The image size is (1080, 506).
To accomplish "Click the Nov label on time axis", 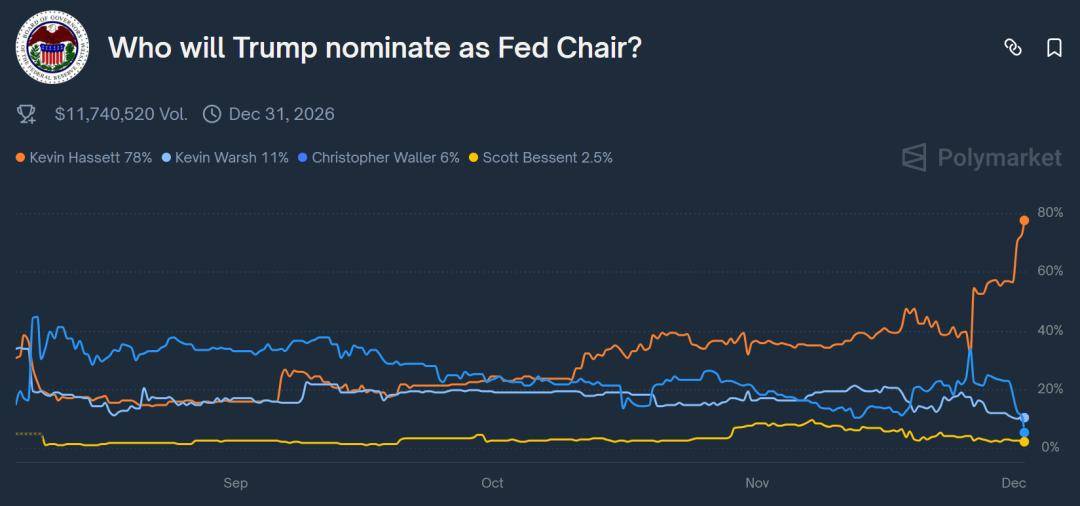I will (757, 483).
